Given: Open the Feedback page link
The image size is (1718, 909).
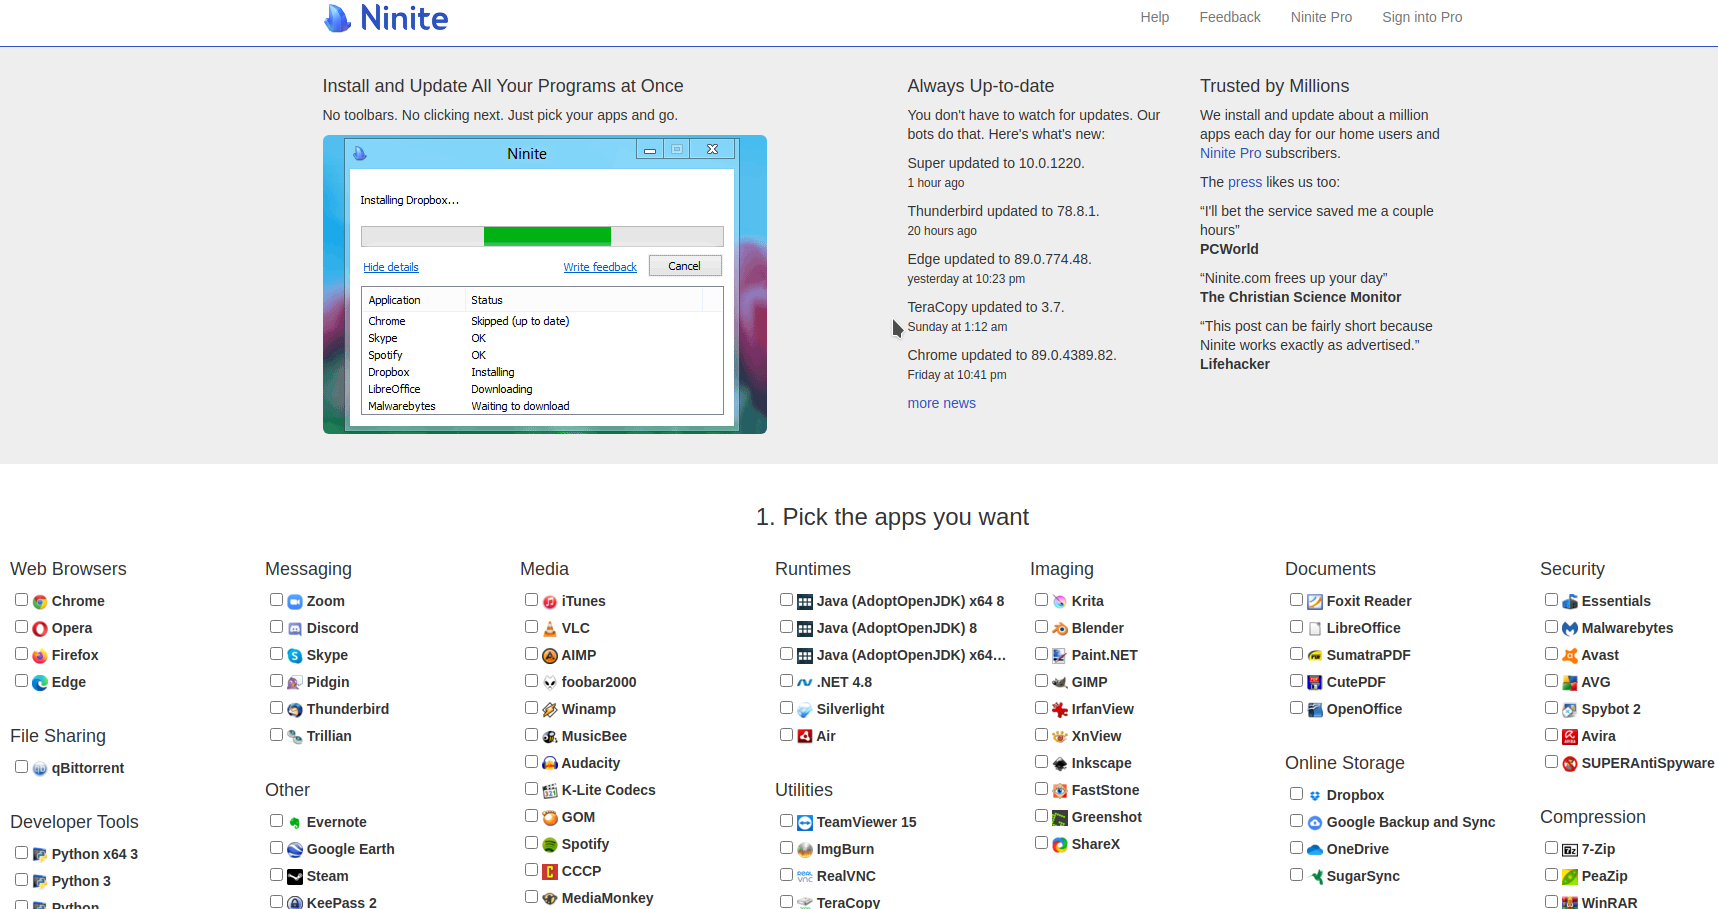Looking at the screenshot, I should [x=1230, y=17].
